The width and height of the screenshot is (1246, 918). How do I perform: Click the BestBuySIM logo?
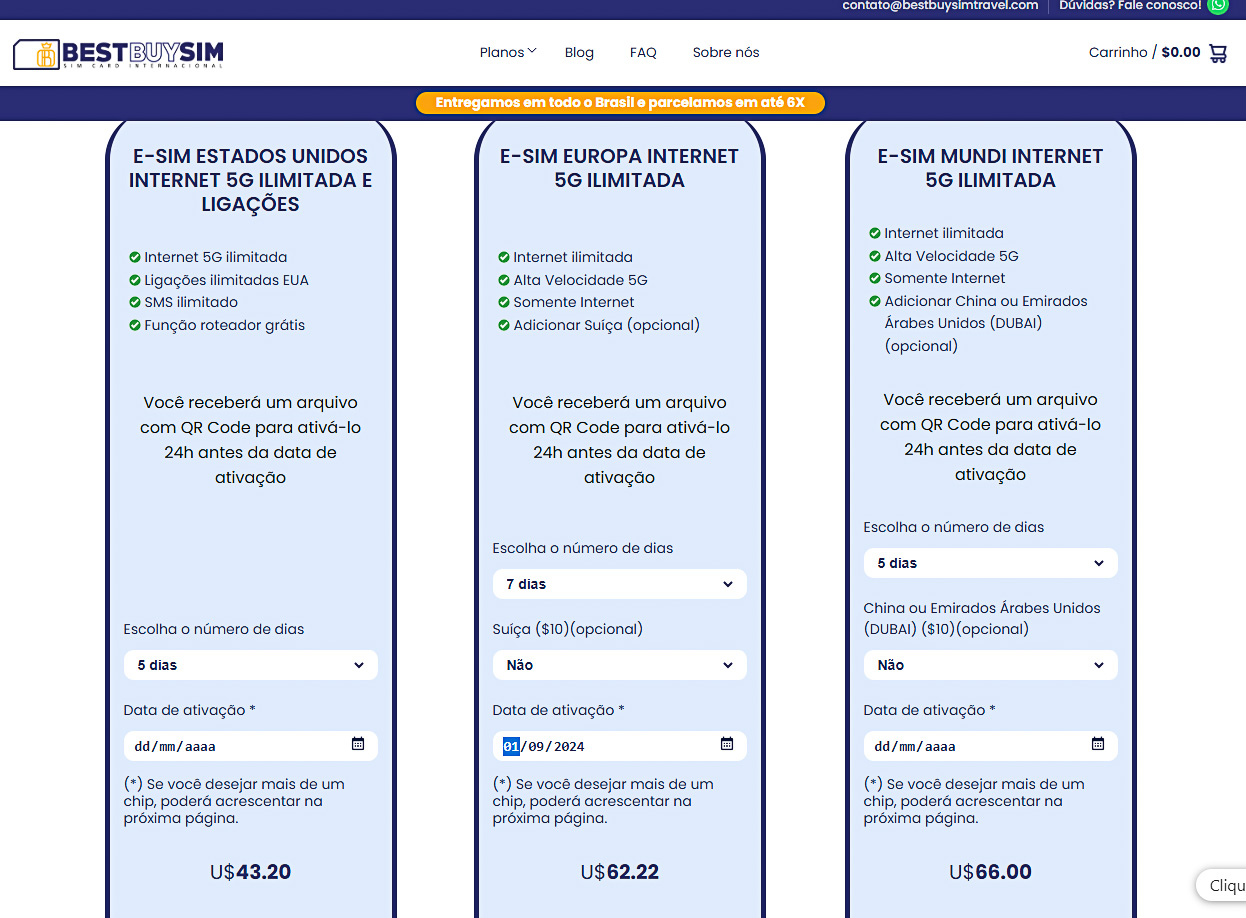pyautogui.click(x=118, y=53)
